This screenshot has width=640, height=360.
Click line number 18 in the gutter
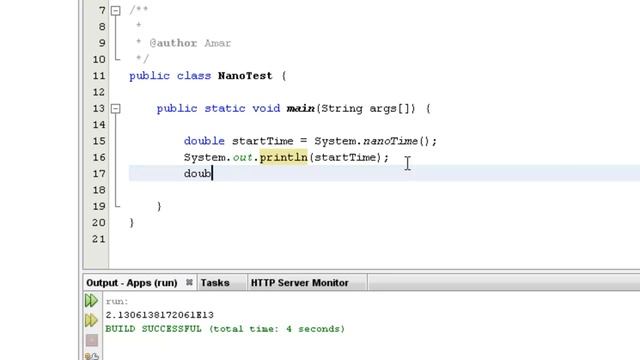[x=99, y=190]
